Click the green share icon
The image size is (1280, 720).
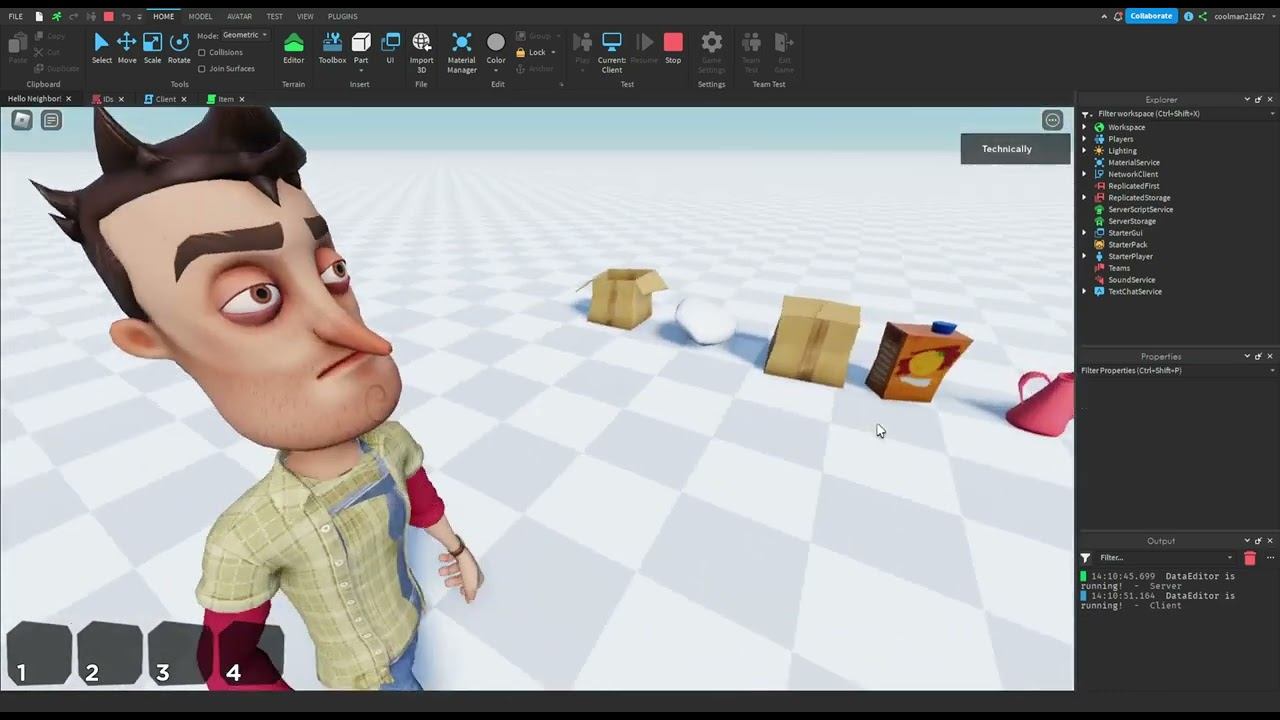1203,16
